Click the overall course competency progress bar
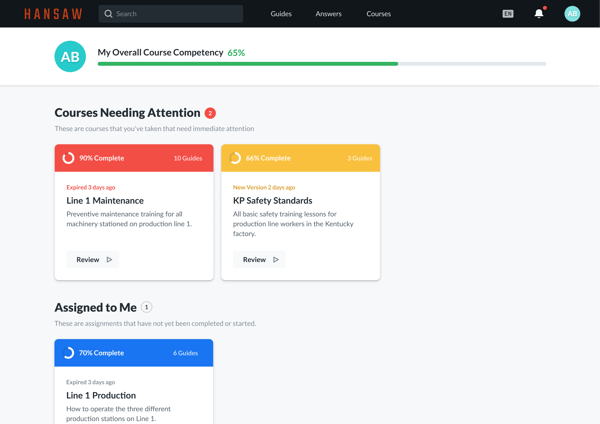The image size is (600, 424). 321,64
